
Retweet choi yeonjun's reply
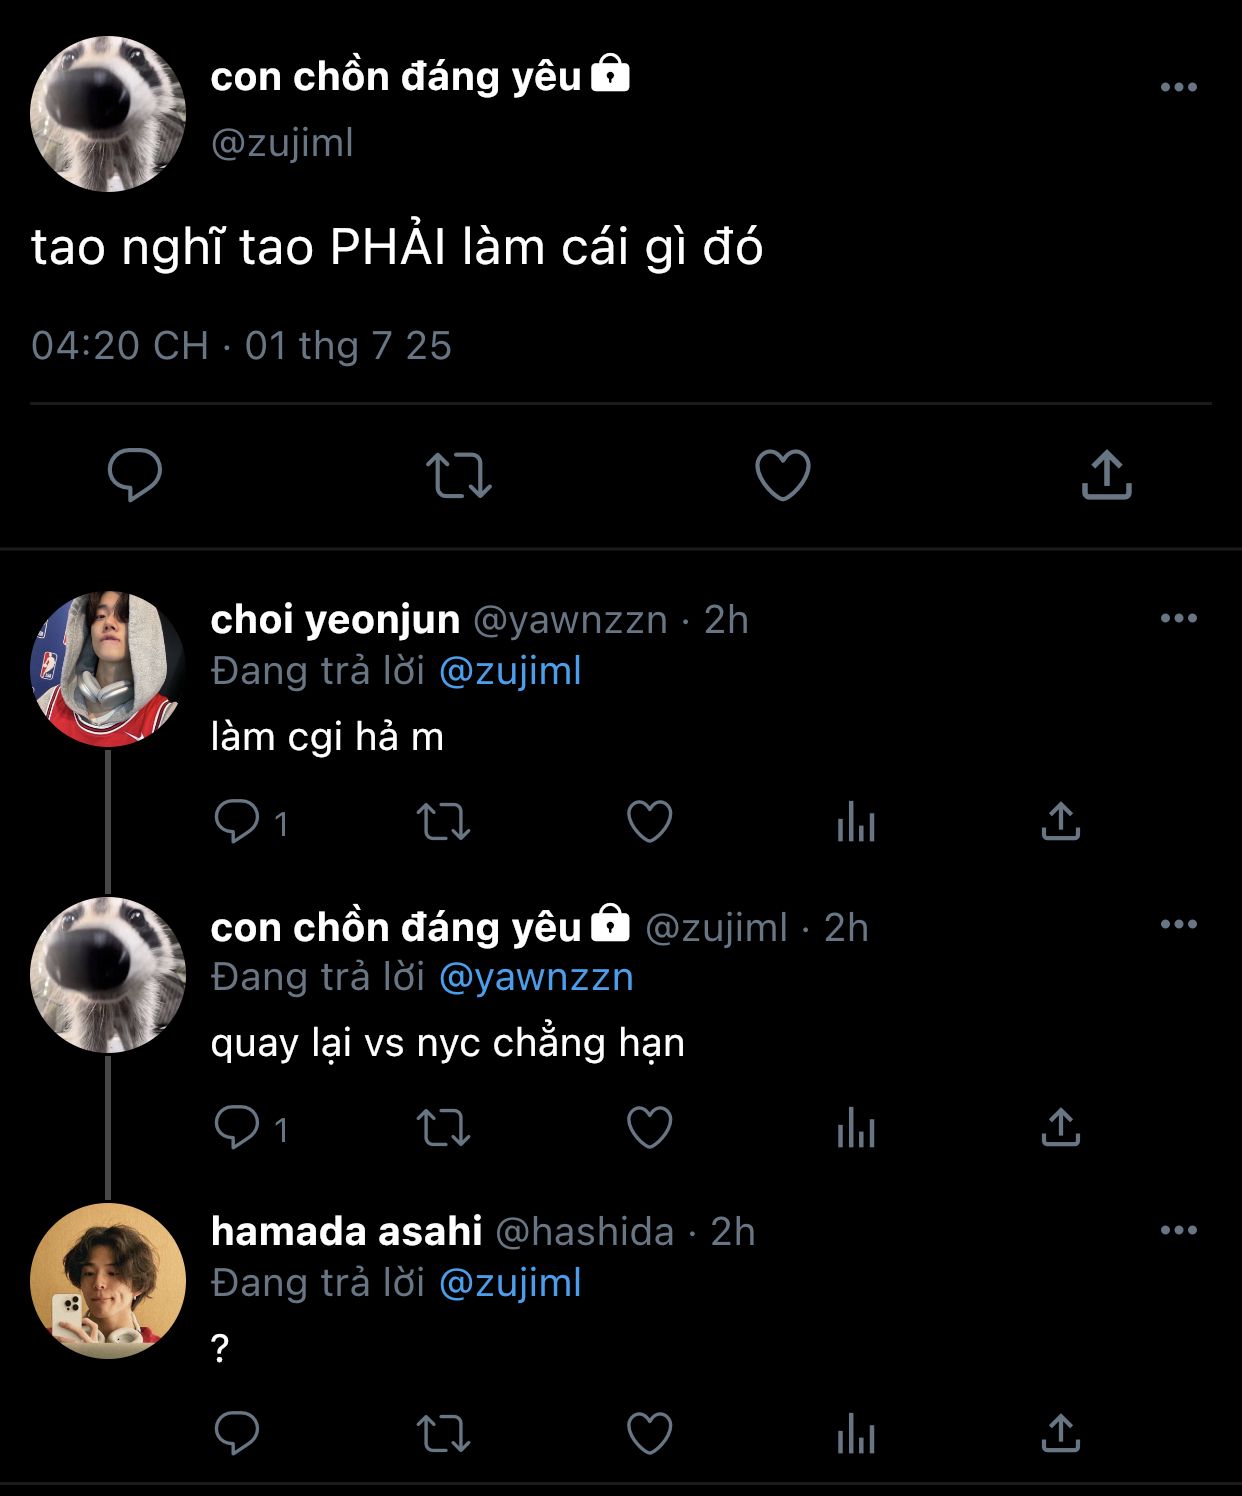(x=443, y=822)
